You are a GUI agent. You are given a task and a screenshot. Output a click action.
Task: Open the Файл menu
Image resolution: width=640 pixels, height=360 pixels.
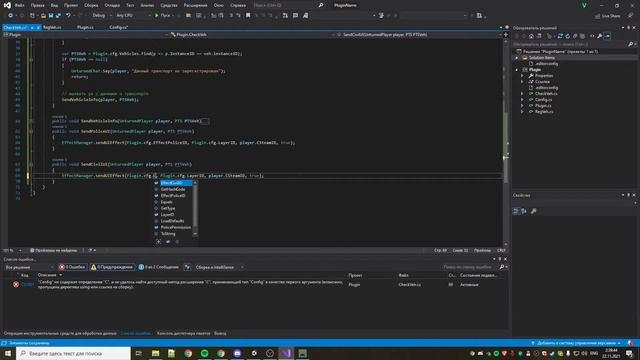20,5
